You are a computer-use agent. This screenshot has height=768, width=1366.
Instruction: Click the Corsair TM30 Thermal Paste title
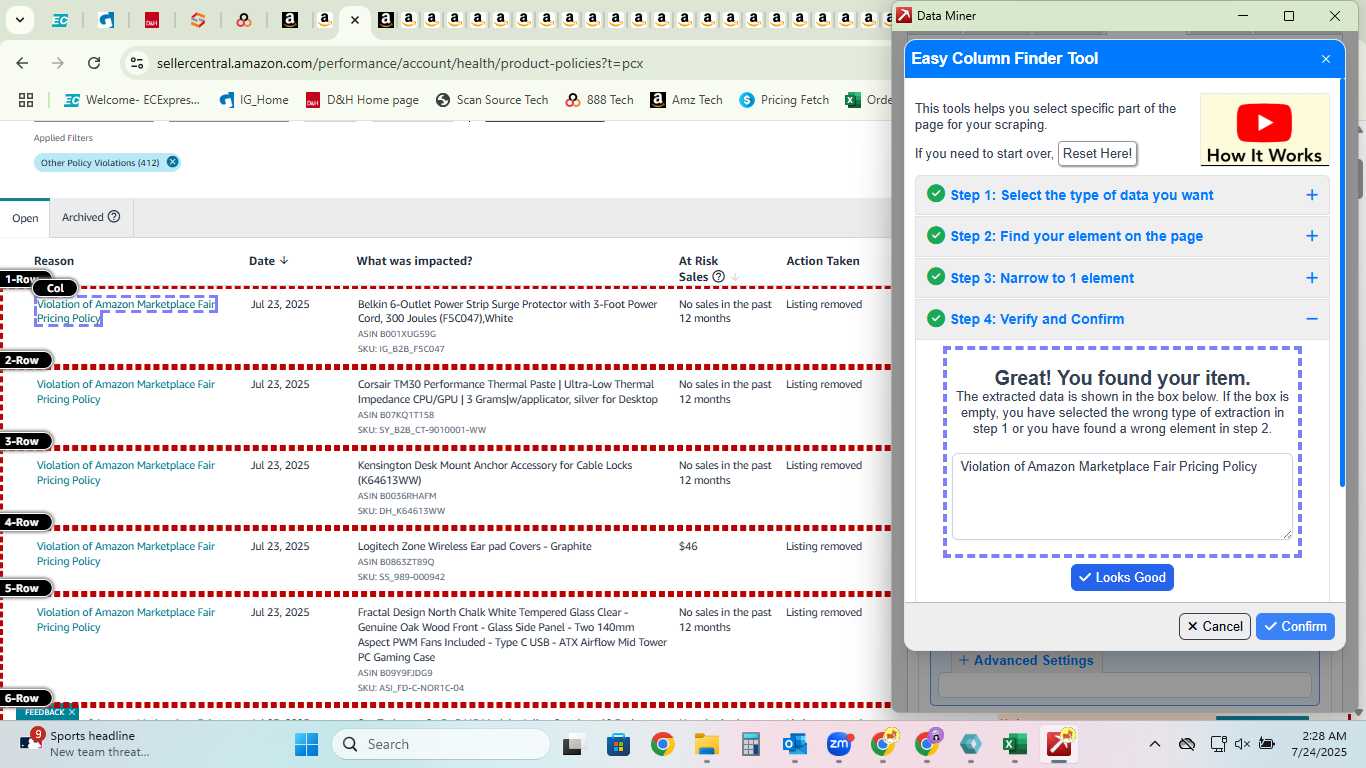pos(506,391)
